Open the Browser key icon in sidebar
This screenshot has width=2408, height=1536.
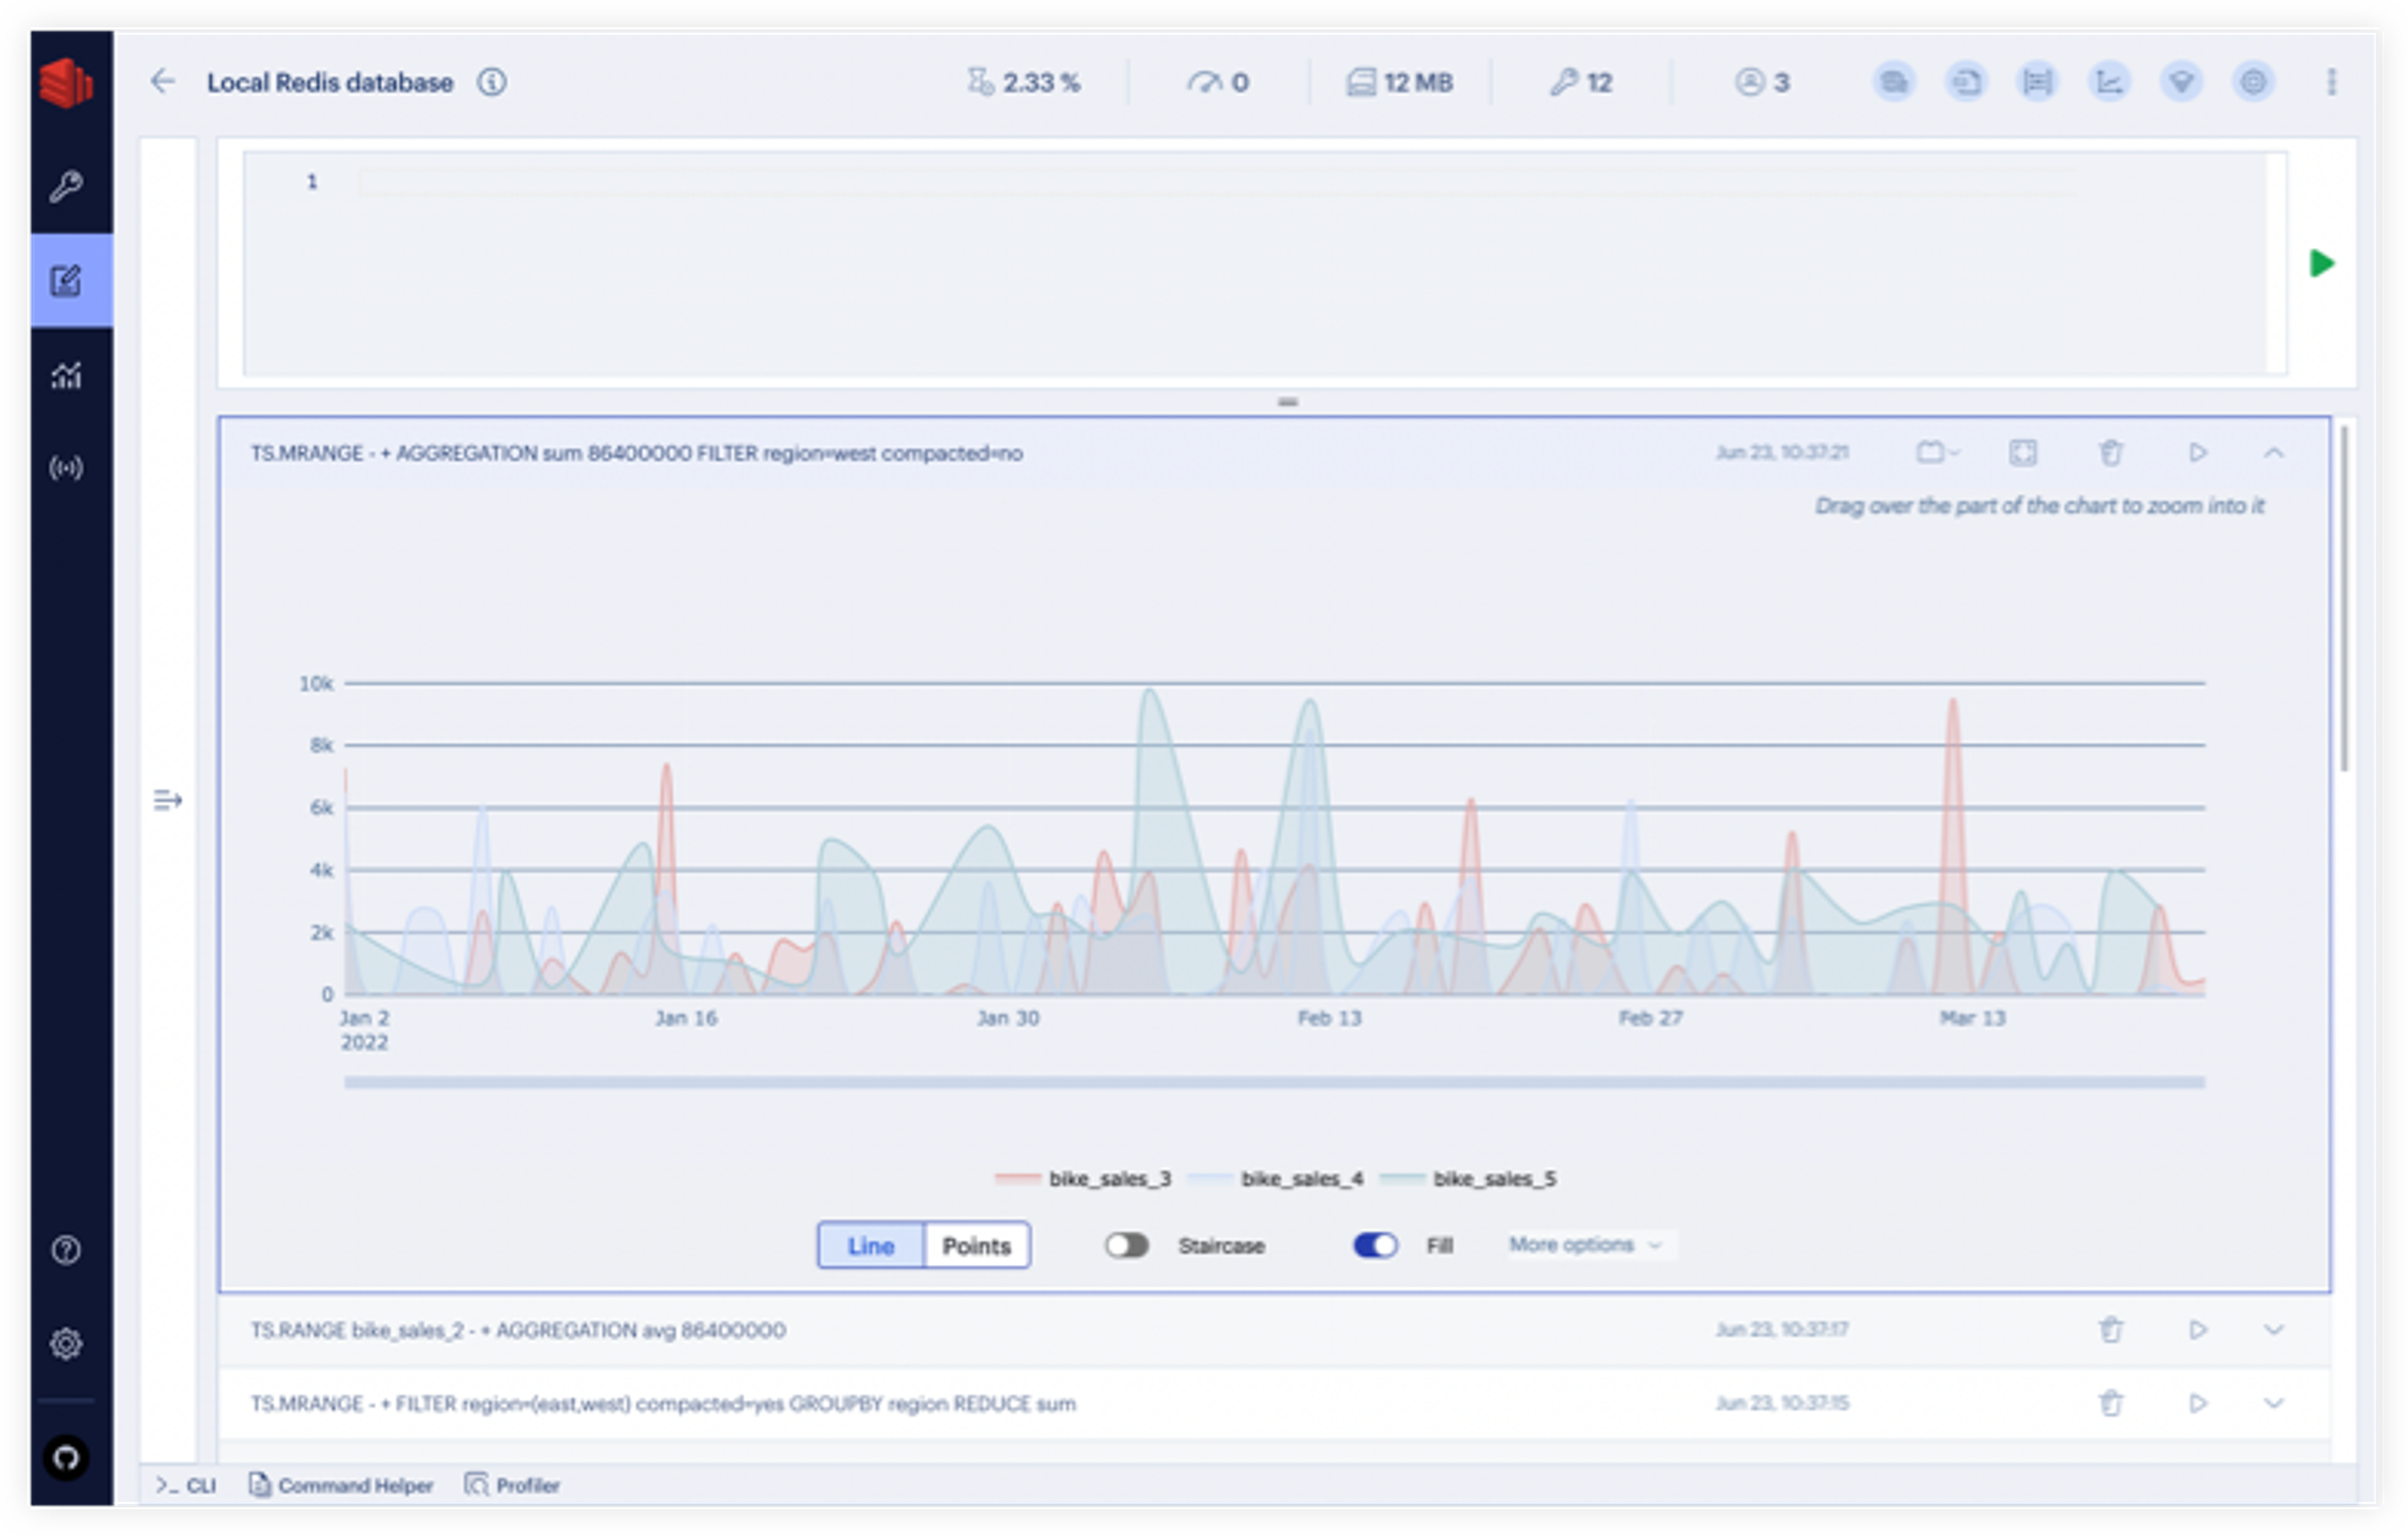66,186
